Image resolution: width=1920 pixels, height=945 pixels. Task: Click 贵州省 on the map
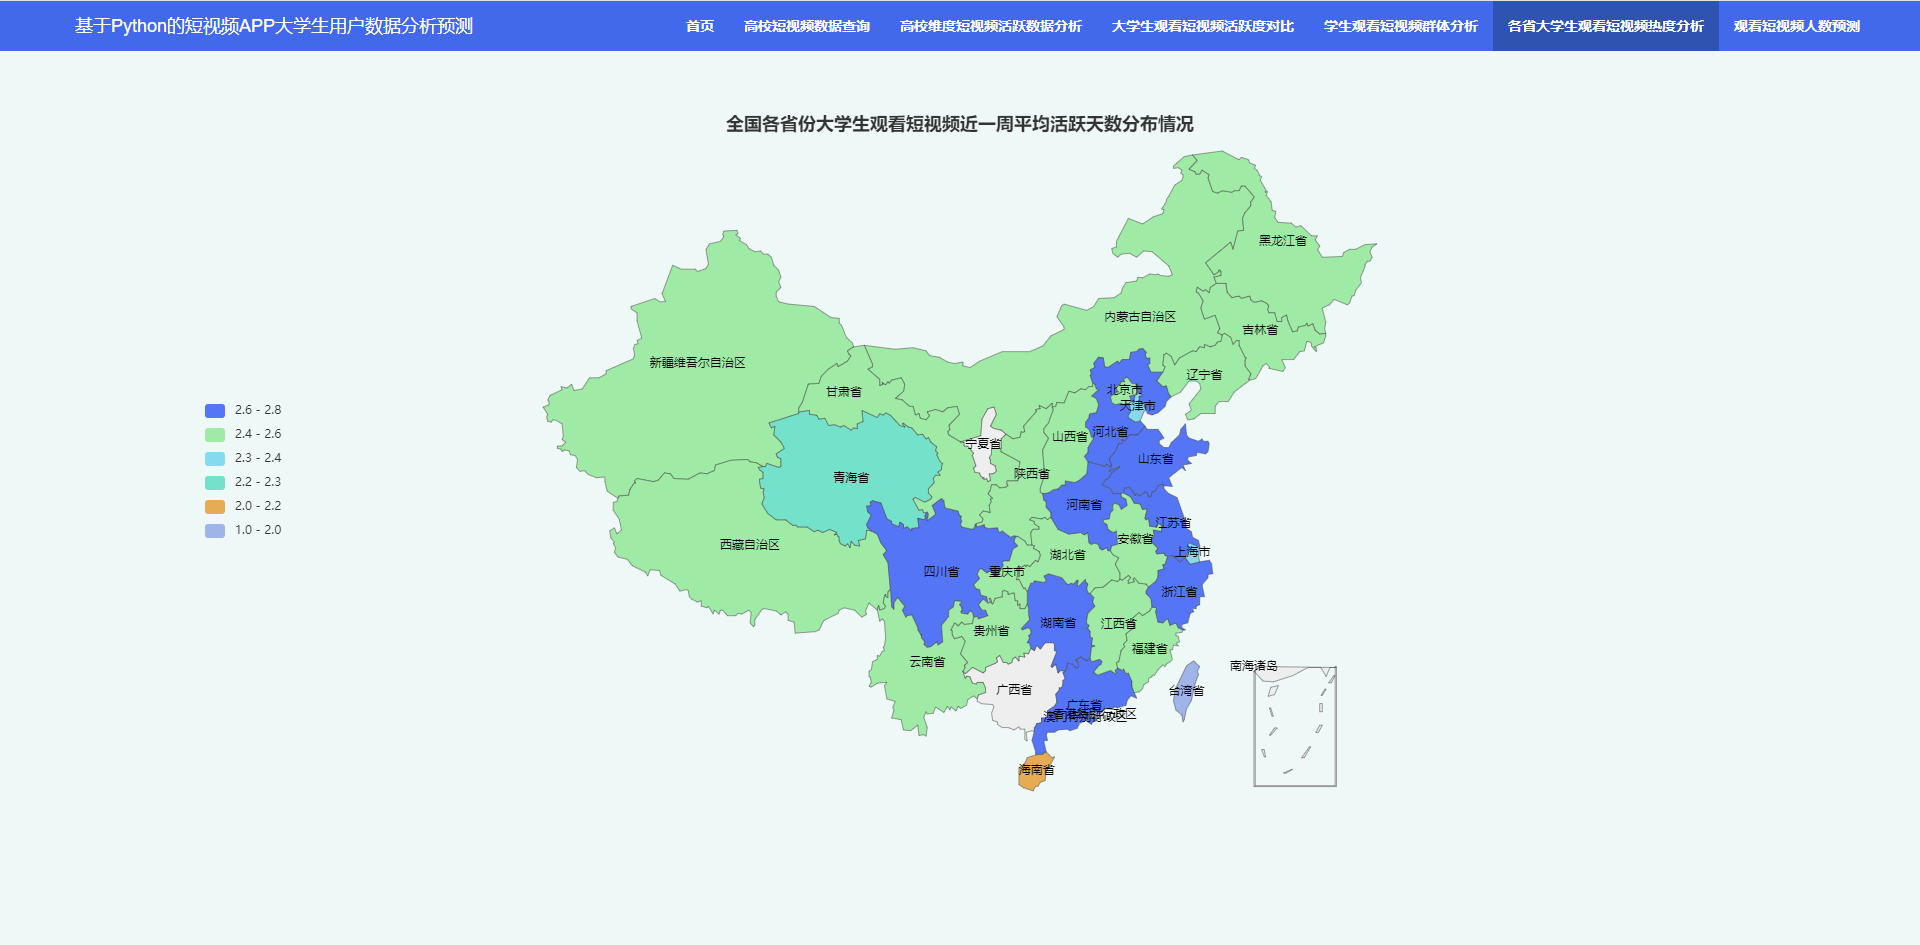coord(991,631)
